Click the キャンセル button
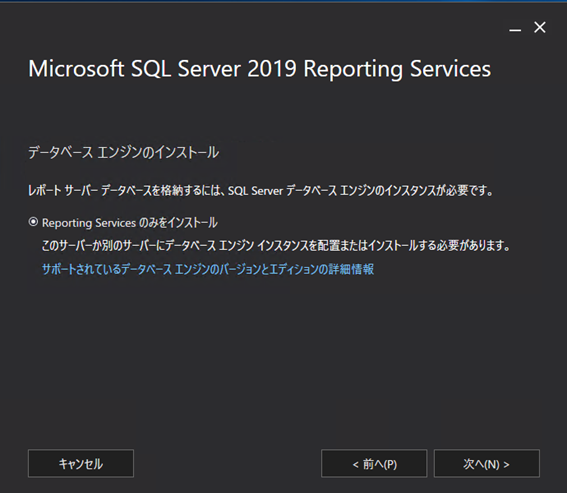Viewport: 567px width, 493px height. [x=81, y=463]
